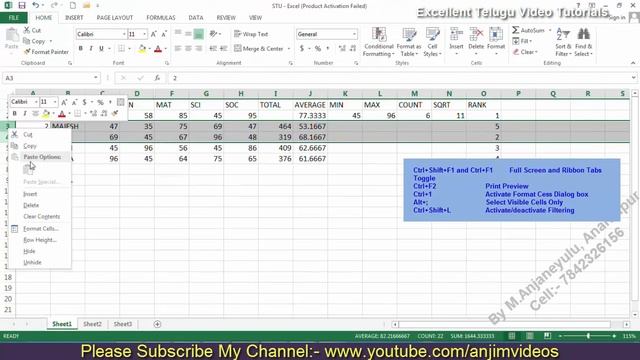Switch to the INSERT tab
The image size is (640, 360).
74,18
